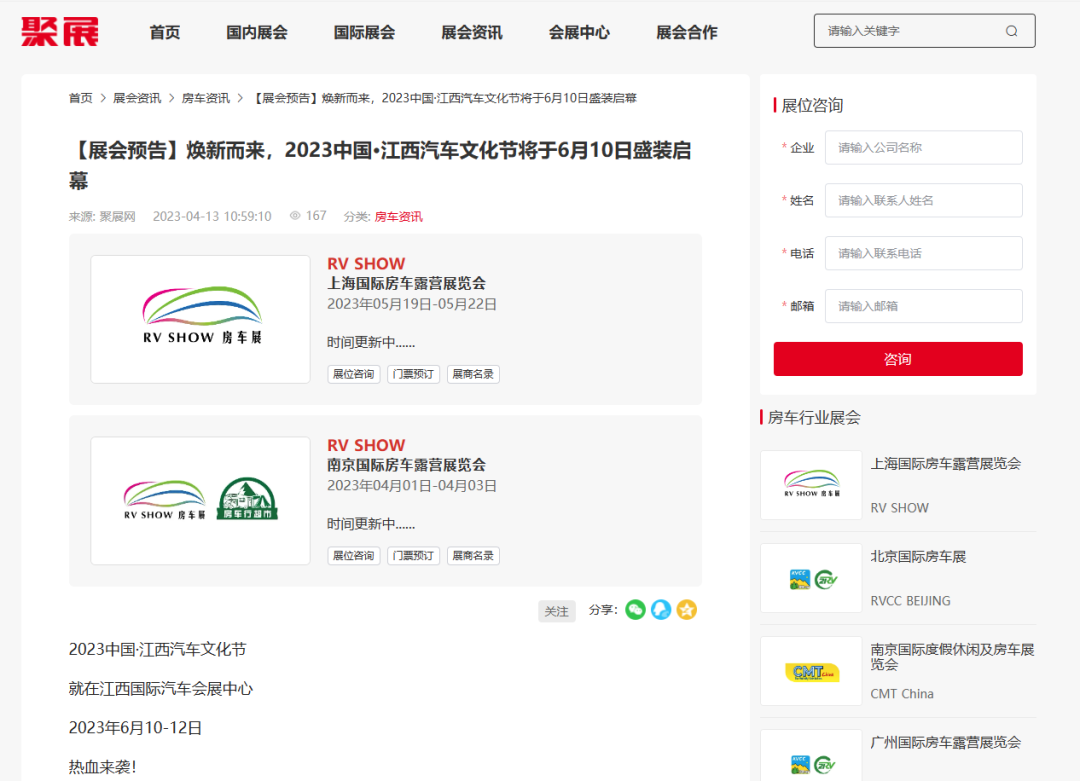
Task: Open sidebar link 广州国际房车露营展览会
Action: pos(946,742)
